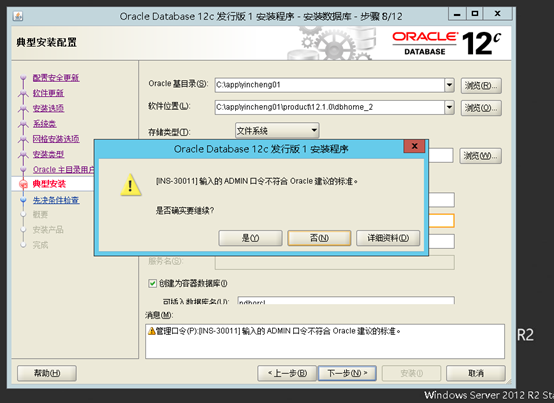Click <上一步(B) back button
This screenshot has width=554, height=403.
point(287,373)
